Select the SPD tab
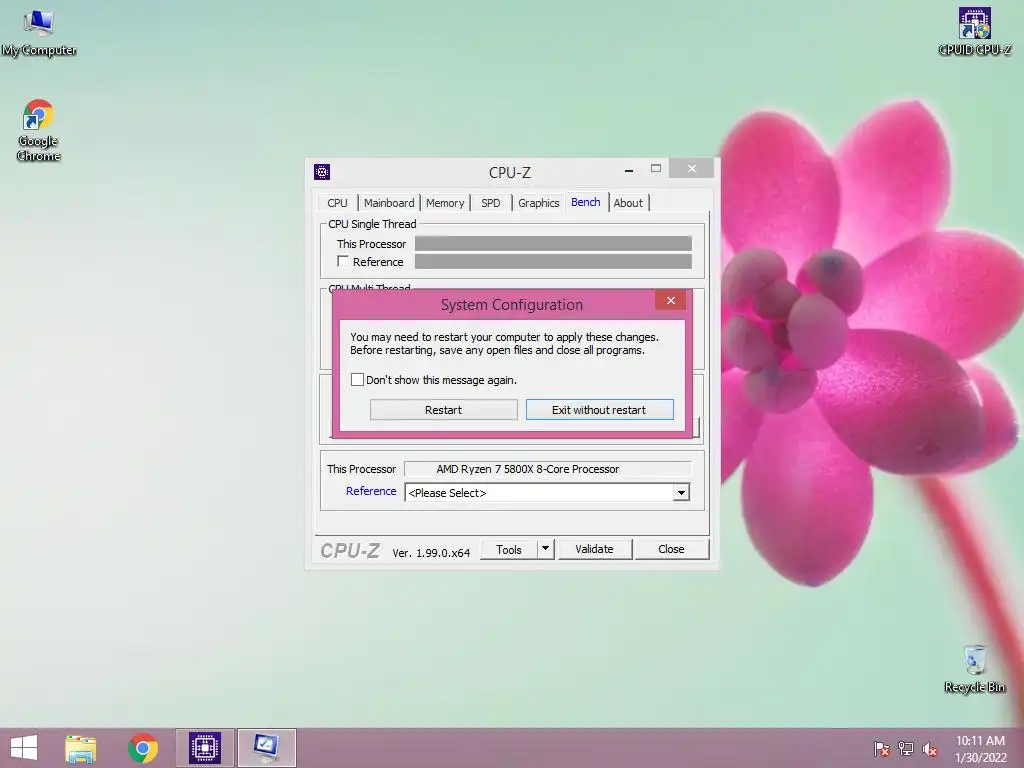The image size is (1024, 768). tap(490, 203)
